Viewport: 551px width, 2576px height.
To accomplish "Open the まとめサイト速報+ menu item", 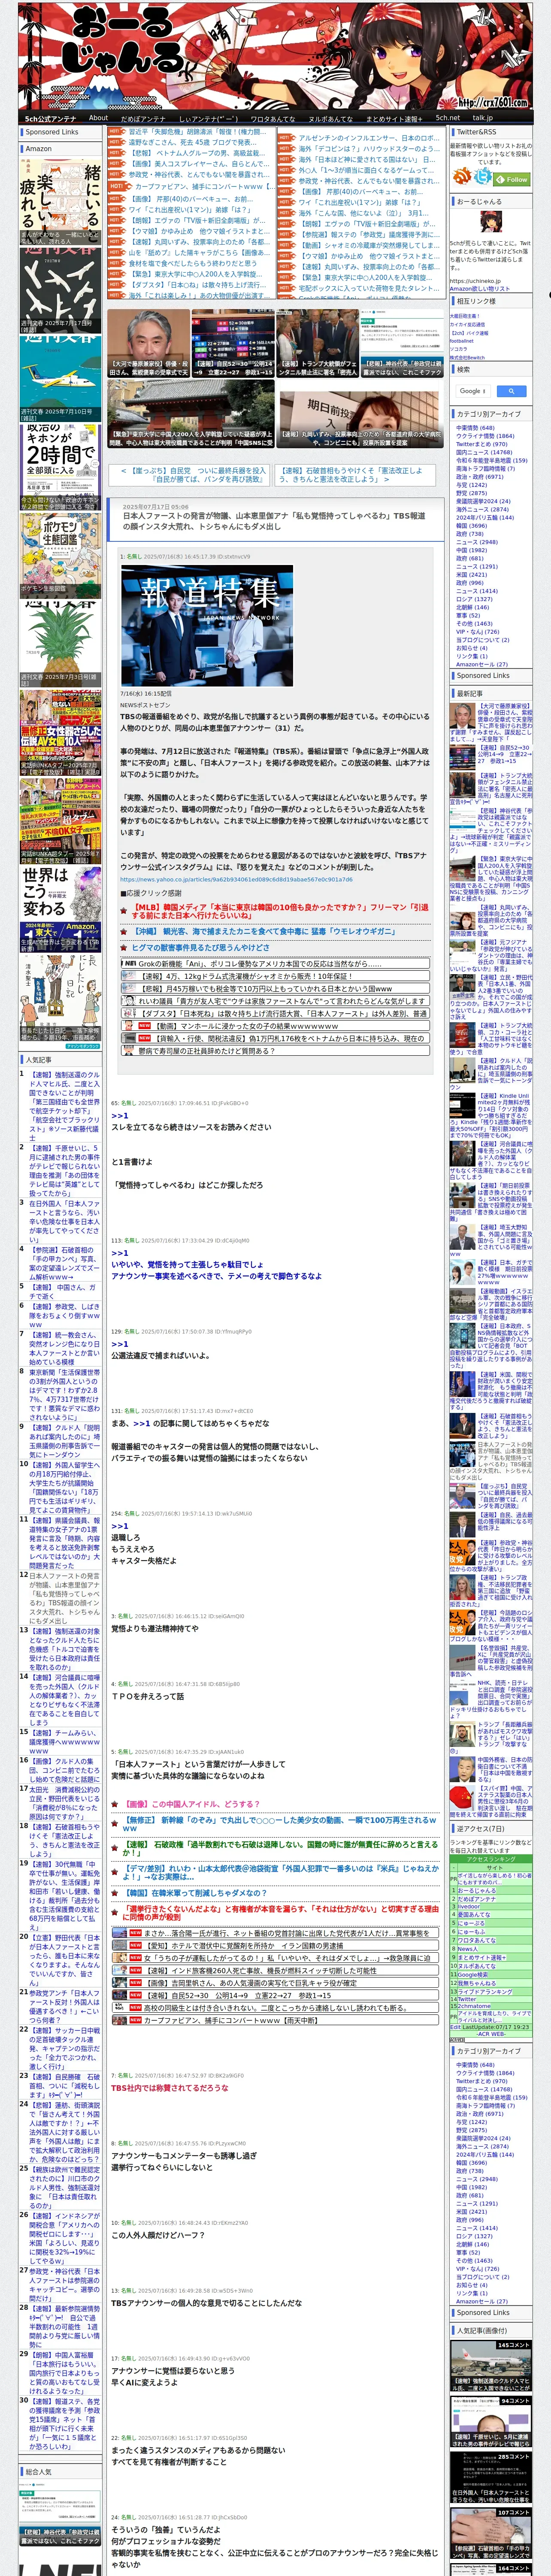I will (x=394, y=118).
